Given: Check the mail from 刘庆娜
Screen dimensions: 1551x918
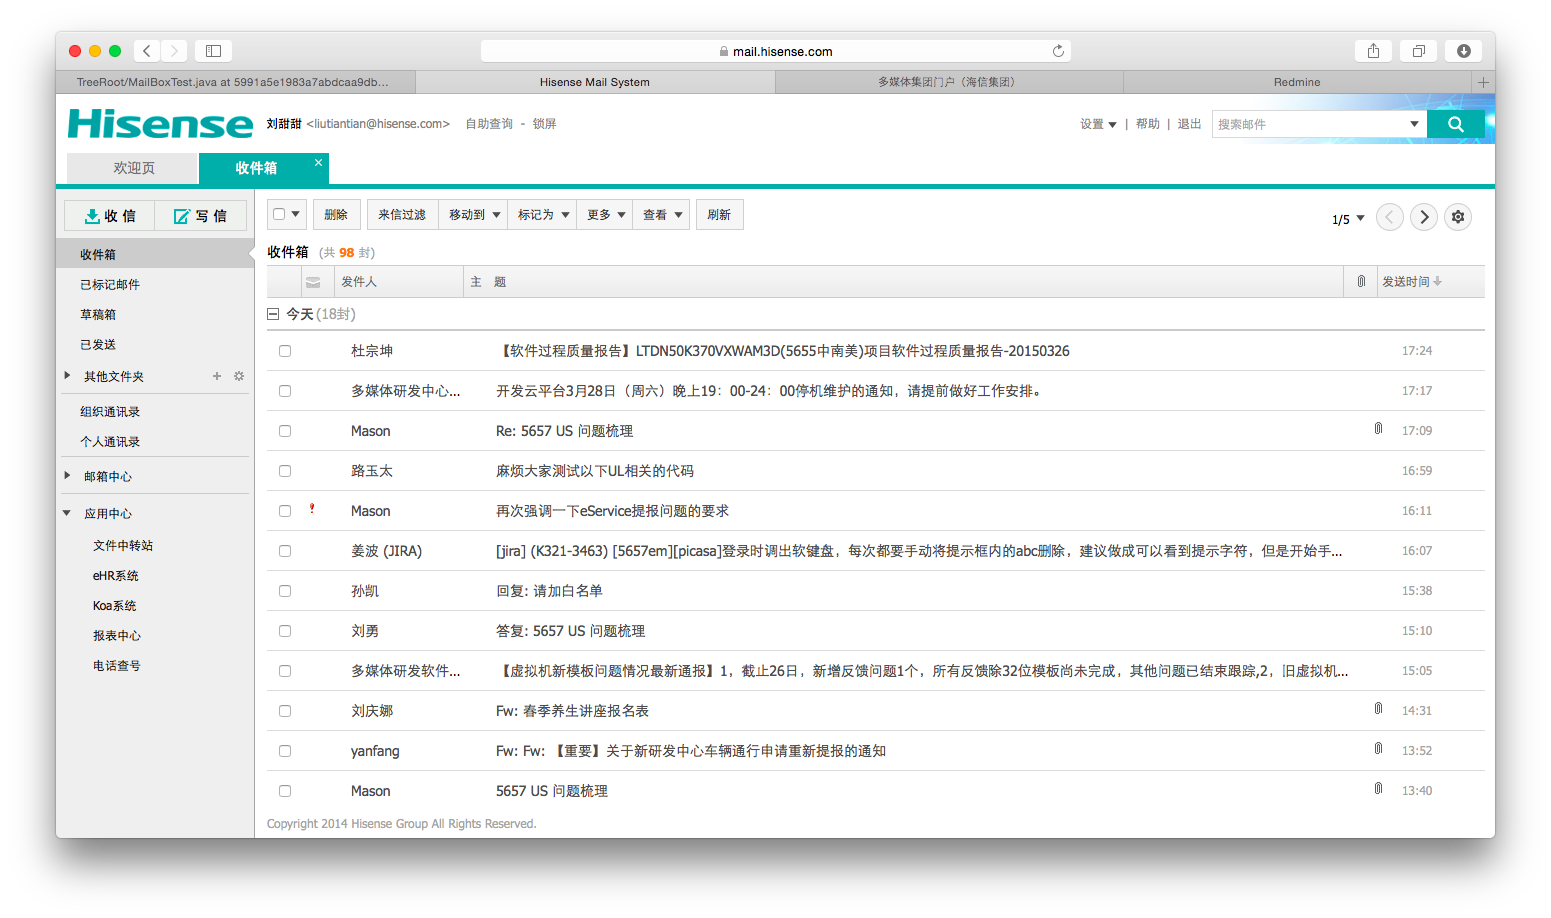Looking at the screenshot, I should (285, 711).
